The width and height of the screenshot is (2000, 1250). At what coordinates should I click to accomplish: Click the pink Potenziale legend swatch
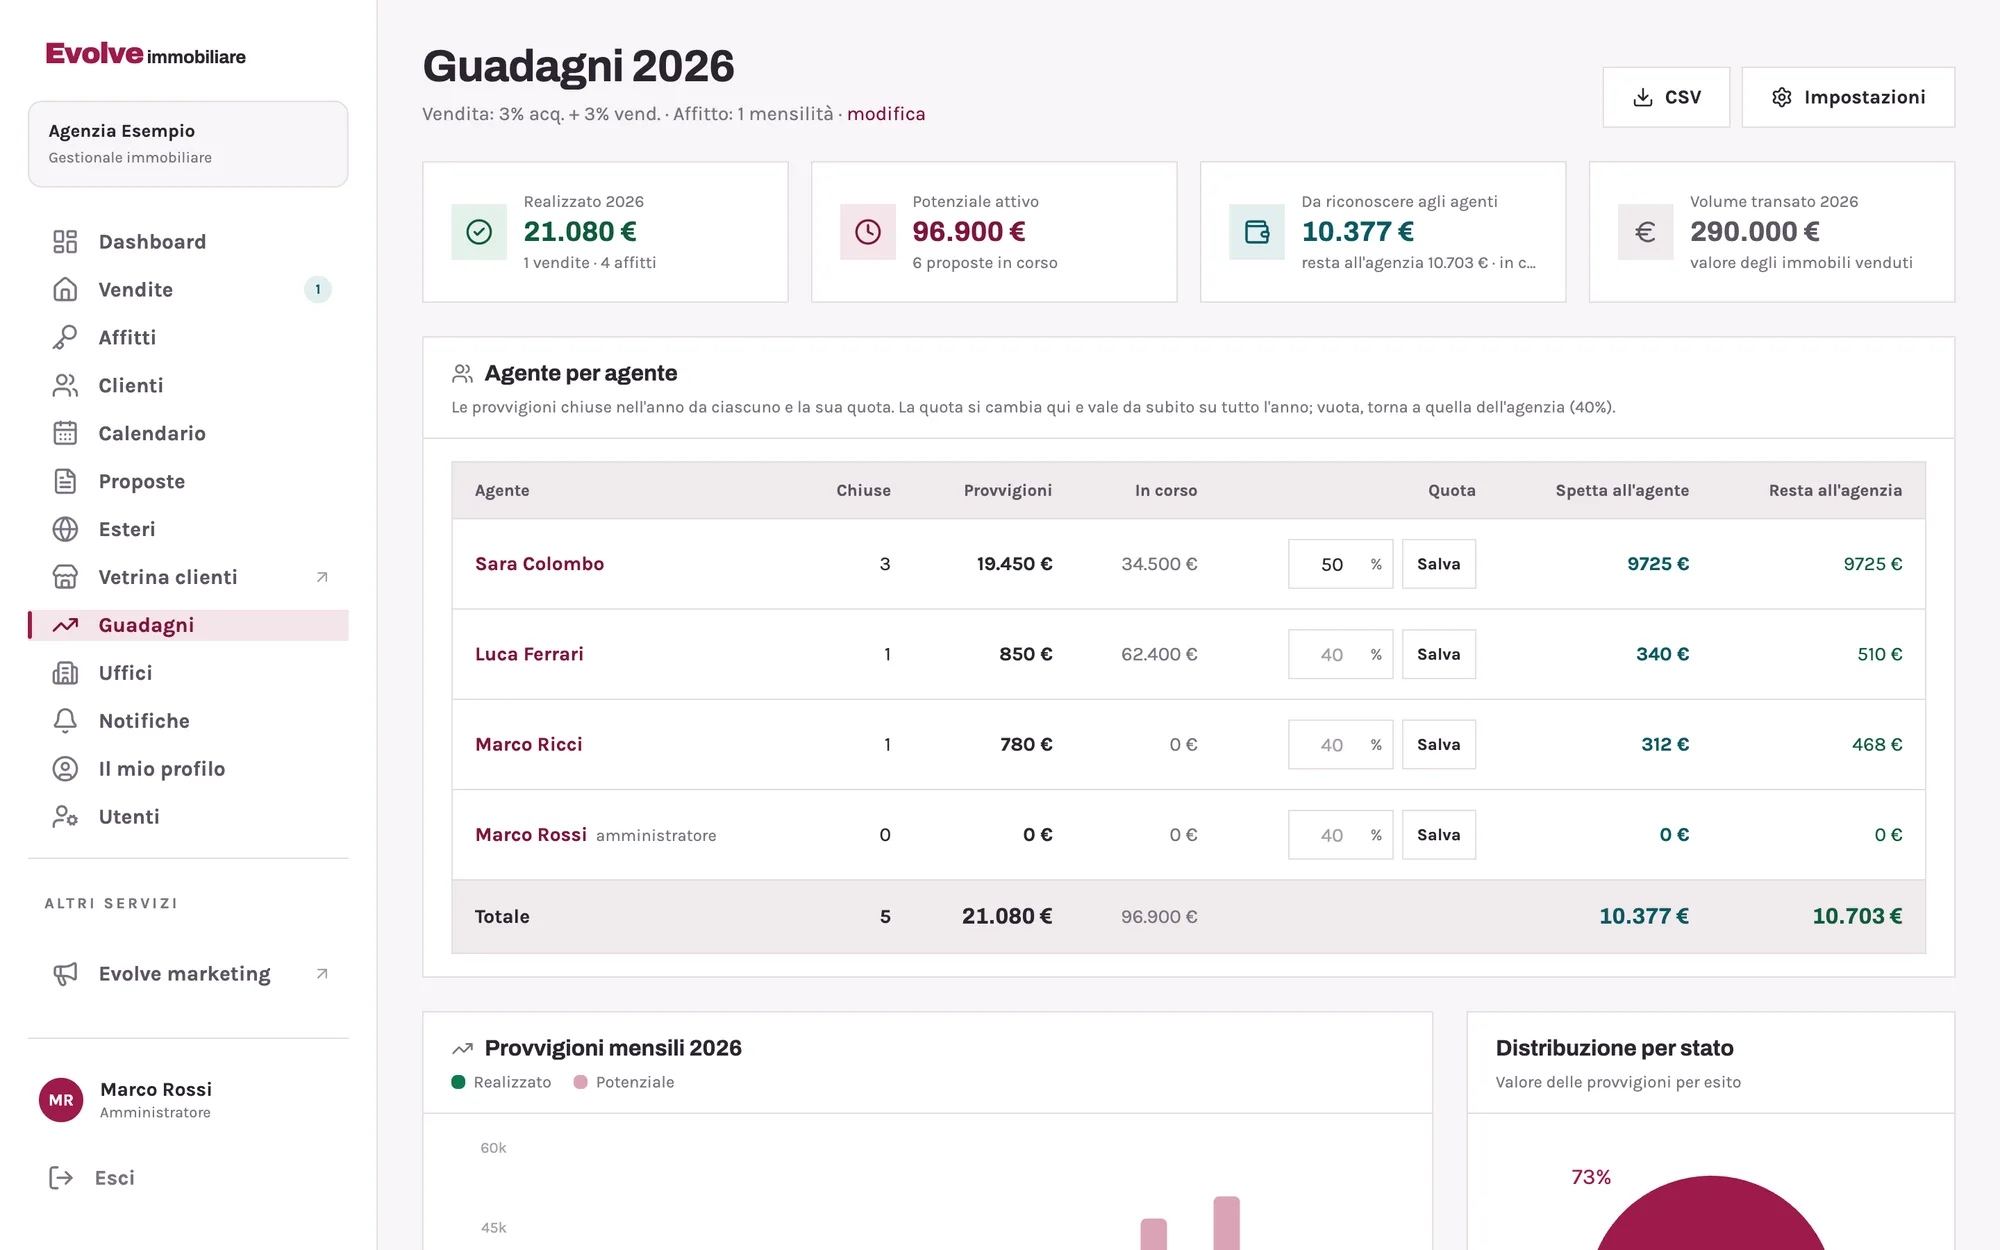(581, 1083)
